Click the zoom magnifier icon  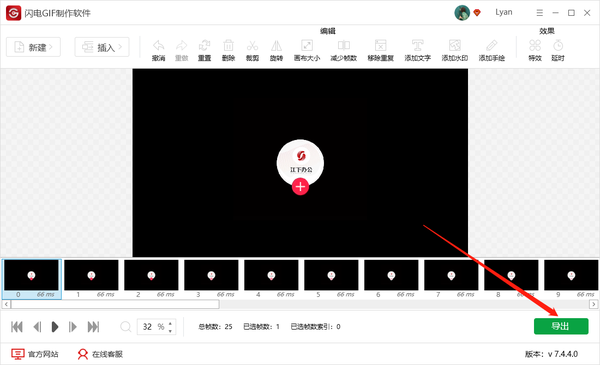click(x=126, y=327)
